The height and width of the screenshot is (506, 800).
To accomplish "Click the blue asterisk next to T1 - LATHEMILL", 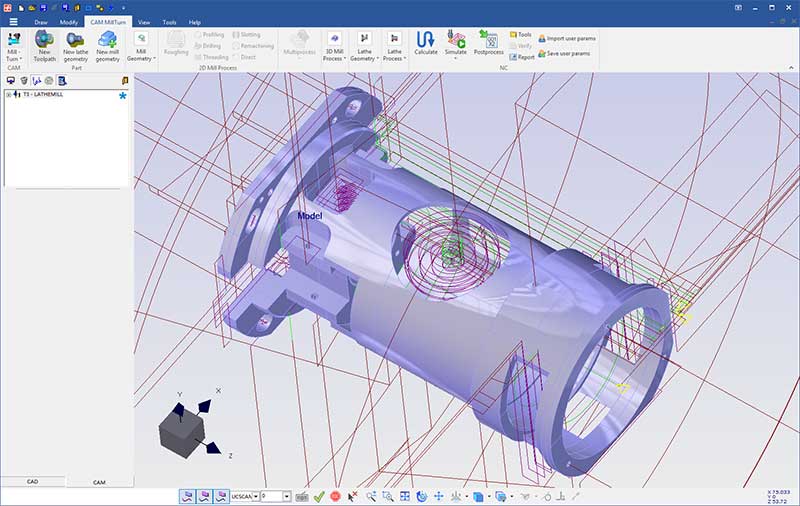I will tap(122, 96).
